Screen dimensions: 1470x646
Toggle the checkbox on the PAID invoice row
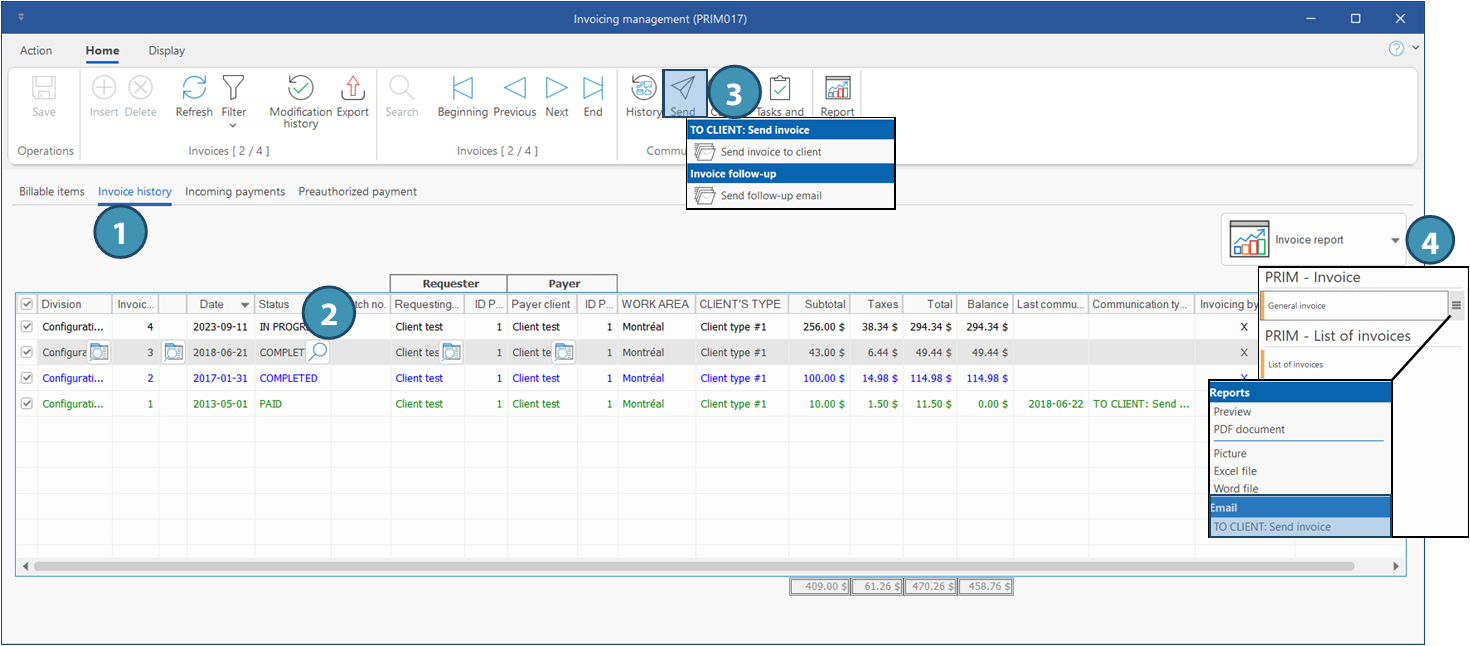[27, 404]
